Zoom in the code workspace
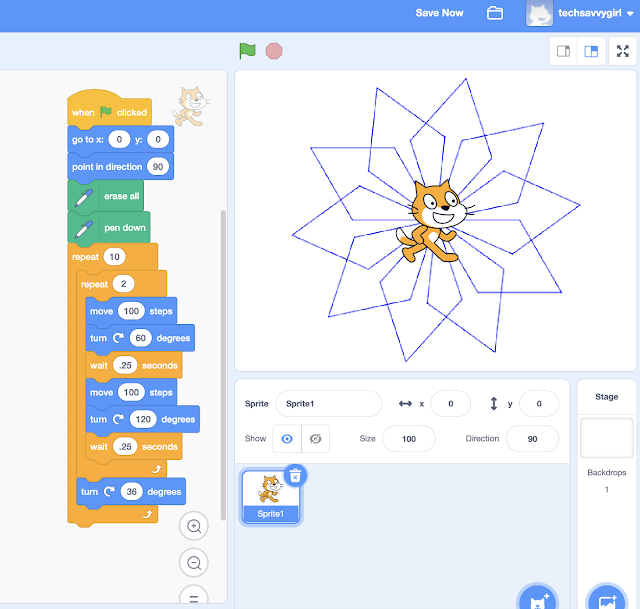Image resolution: width=640 pixels, height=609 pixels. pos(194,526)
